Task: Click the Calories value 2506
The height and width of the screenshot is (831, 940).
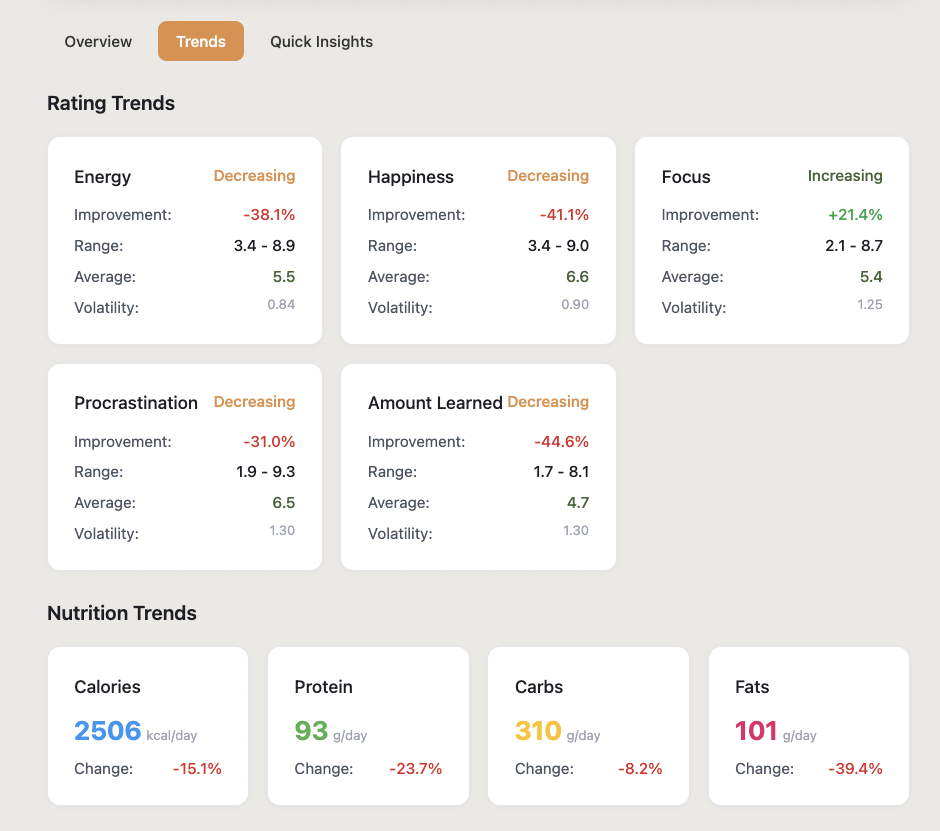Action: 107,731
